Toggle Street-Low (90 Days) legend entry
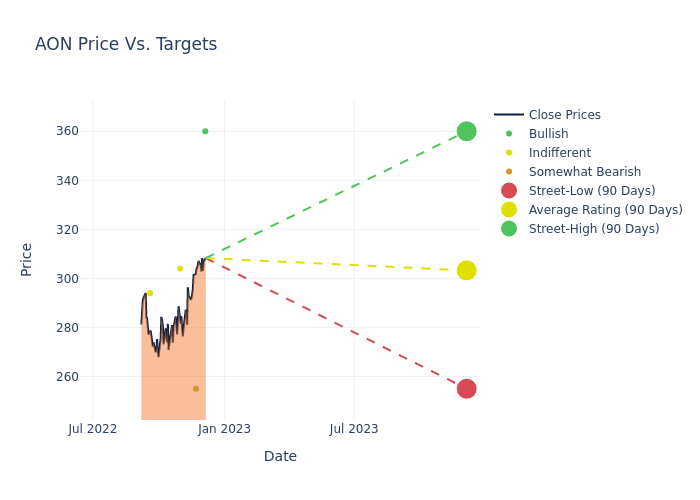Image resolution: width=700 pixels, height=500 pixels. 591,191
